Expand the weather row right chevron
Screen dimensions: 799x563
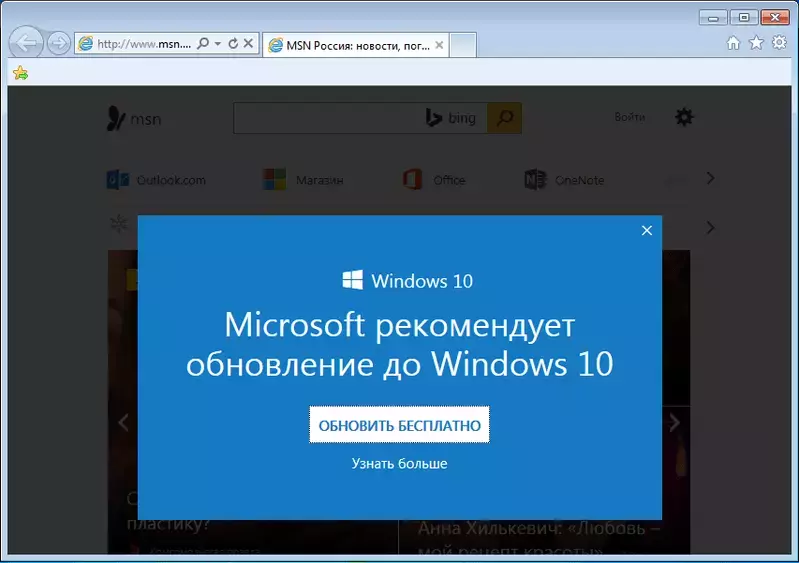click(x=710, y=227)
